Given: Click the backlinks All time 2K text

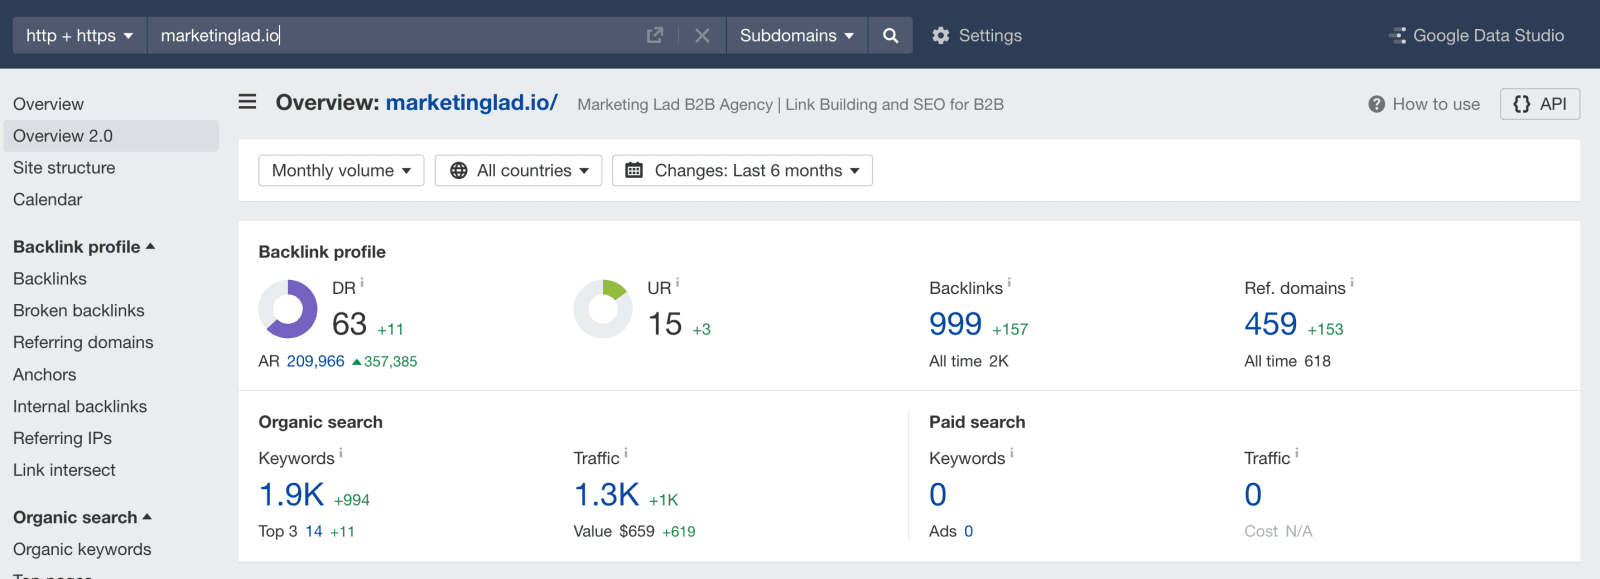Looking at the screenshot, I should 969,361.
